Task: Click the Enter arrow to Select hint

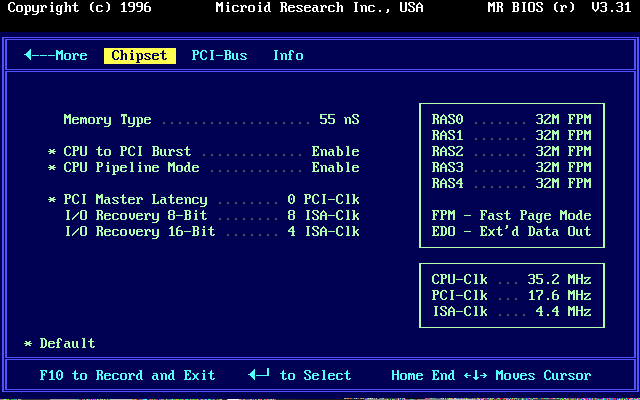Action: pyautogui.click(x=300, y=376)
